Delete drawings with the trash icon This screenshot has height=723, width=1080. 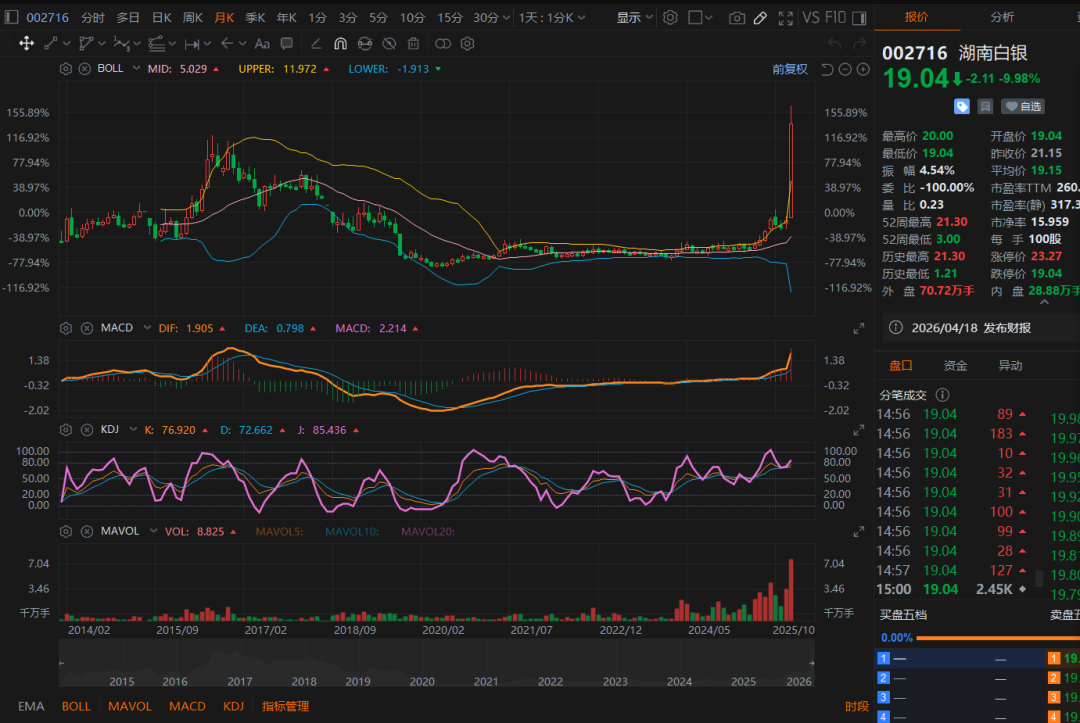pyautogui.click(x=414, y=43)
